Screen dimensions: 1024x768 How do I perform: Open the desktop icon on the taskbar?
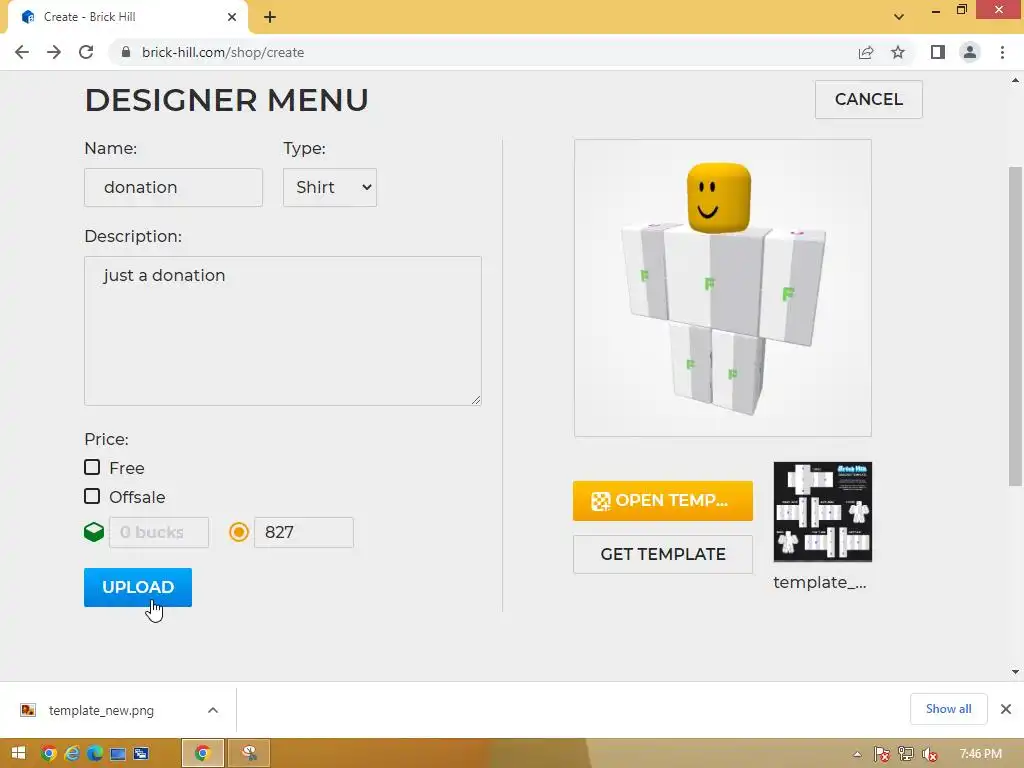[118, 754]
